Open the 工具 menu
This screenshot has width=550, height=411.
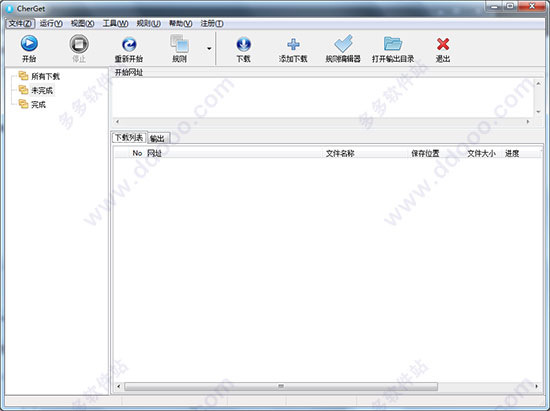(115, 23)
